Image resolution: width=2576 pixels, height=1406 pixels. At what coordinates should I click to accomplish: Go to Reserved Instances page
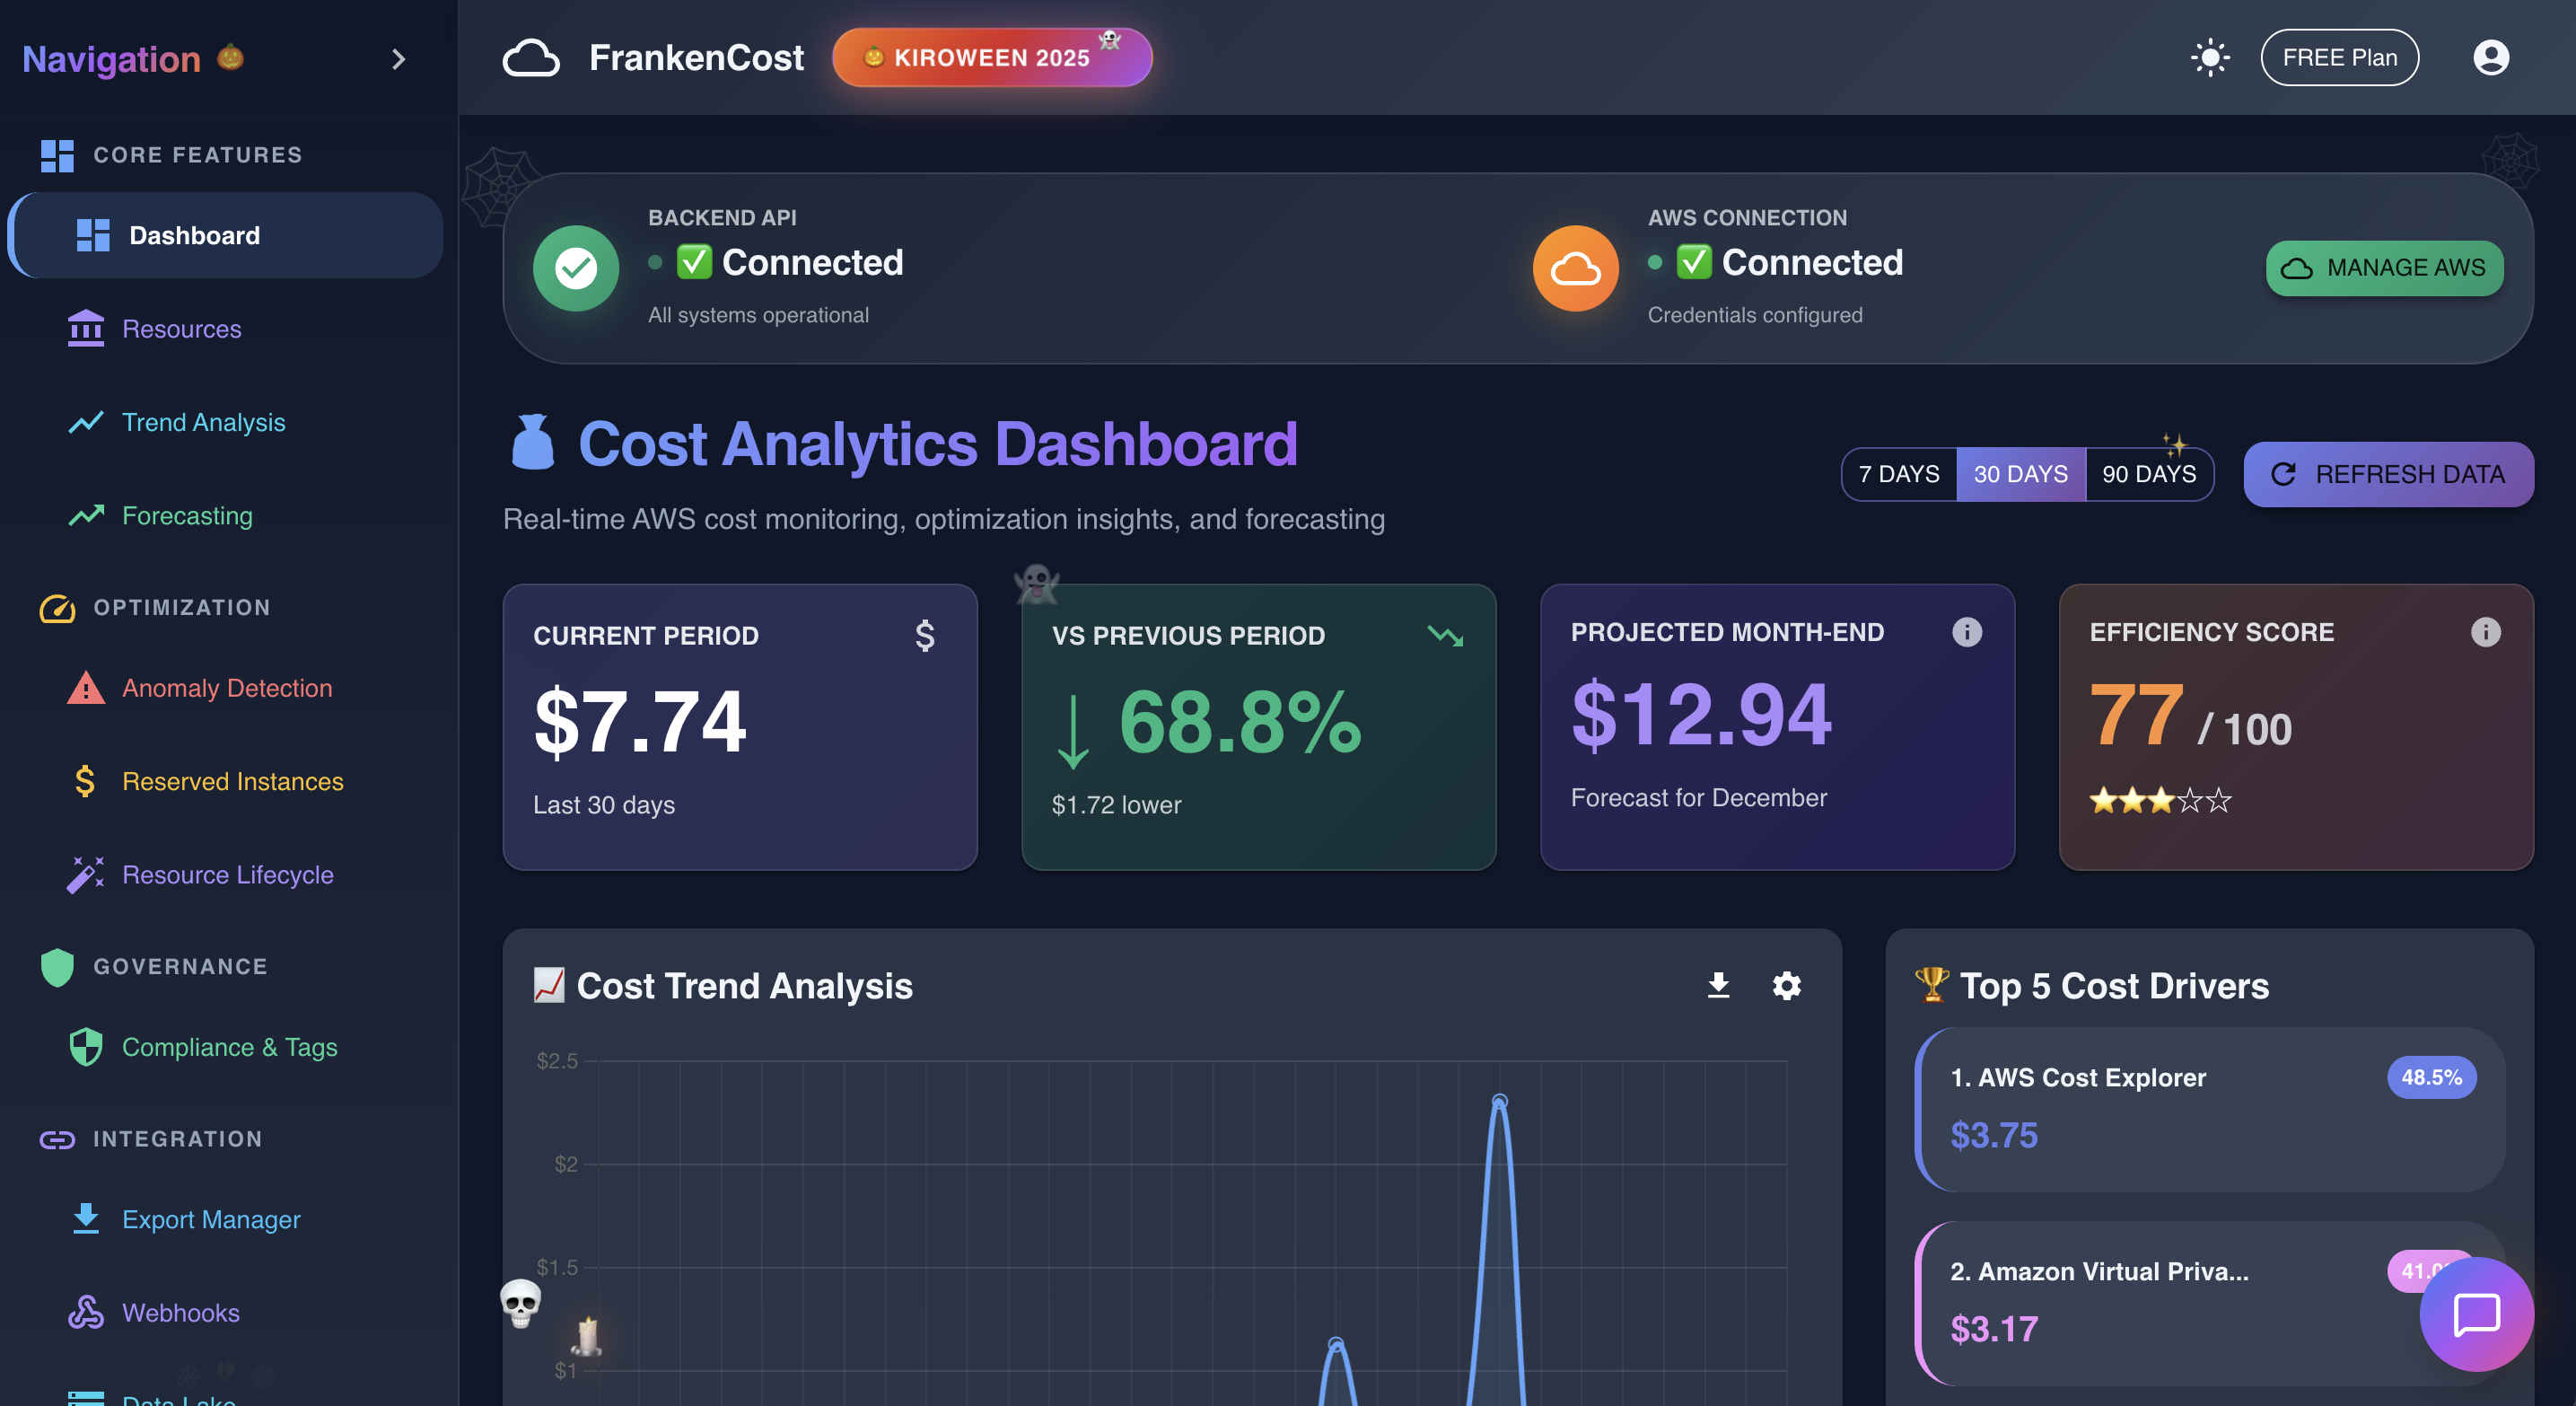coord(232,781)
